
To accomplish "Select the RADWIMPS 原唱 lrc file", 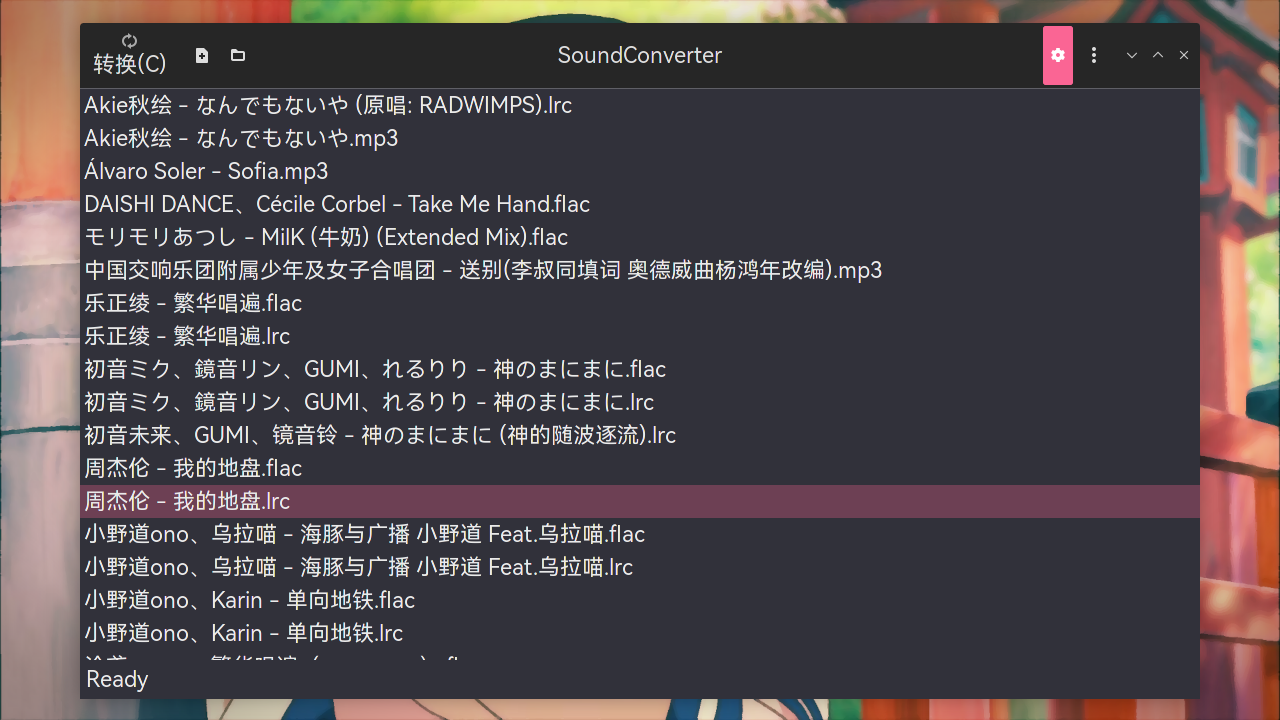I will click(x=328, y=104).
